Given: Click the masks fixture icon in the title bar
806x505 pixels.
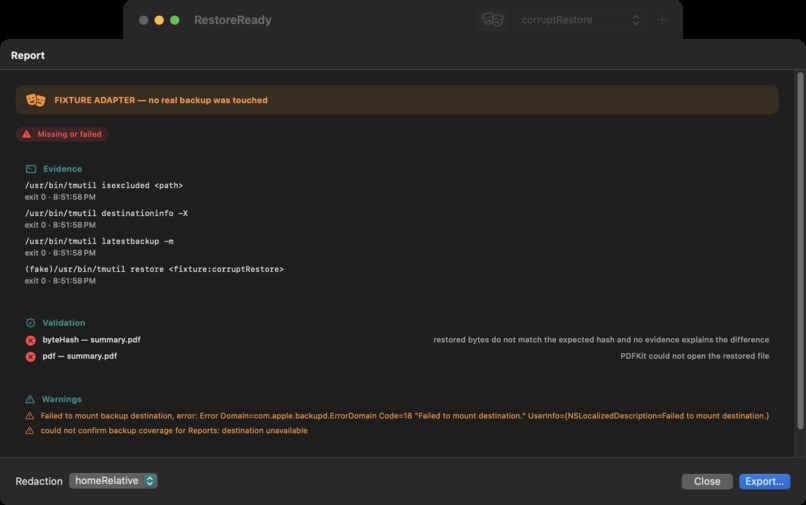Looking at the screenshot, I should (x=492, y=20).
